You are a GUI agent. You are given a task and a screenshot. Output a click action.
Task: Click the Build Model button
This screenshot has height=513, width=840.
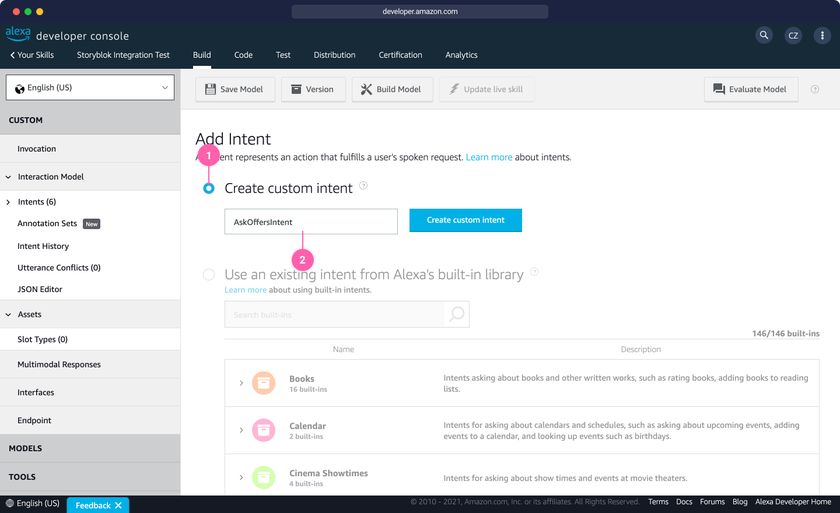tap(392, 89)
